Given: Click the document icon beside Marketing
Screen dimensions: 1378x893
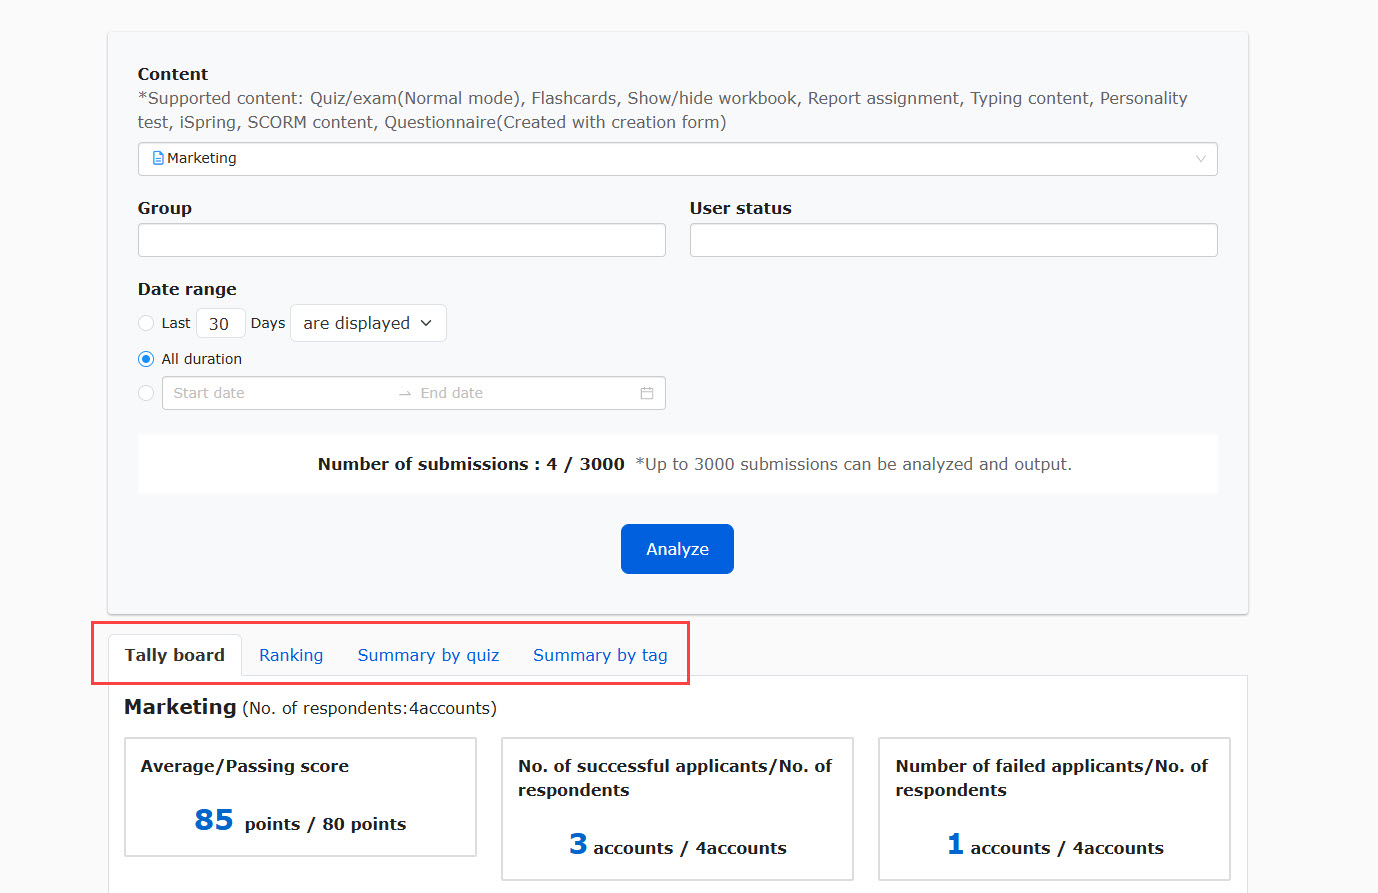Looking at the screenshot, I should (158, 158).
